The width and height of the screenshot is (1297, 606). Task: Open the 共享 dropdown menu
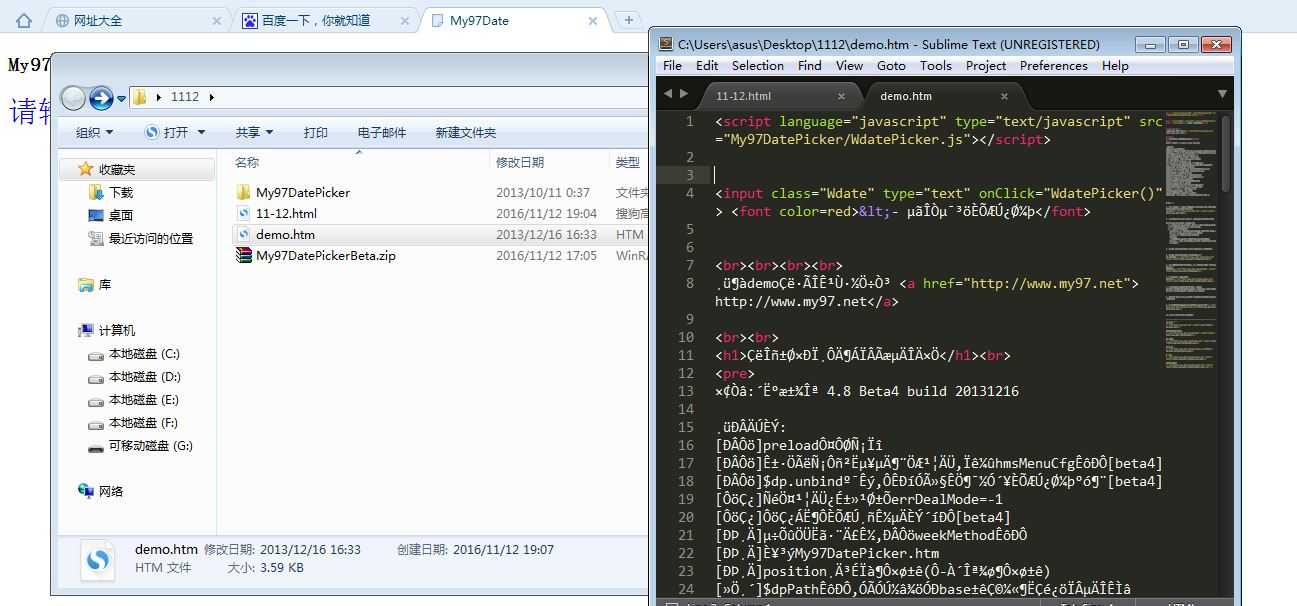click(x=254, y=132)
